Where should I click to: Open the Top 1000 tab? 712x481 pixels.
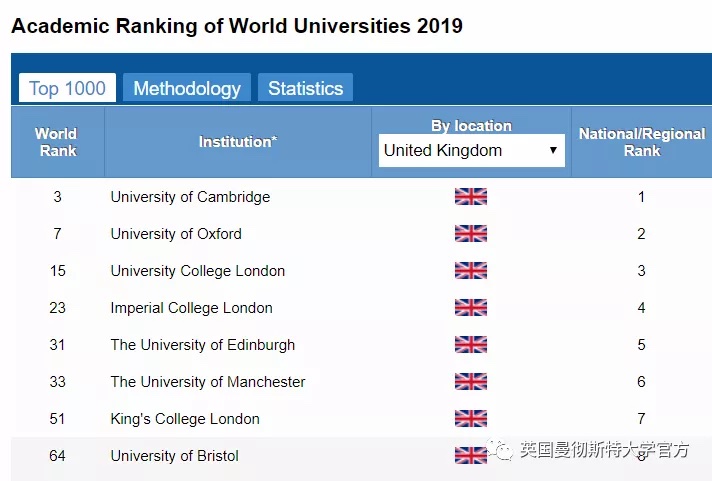[67, 88]
